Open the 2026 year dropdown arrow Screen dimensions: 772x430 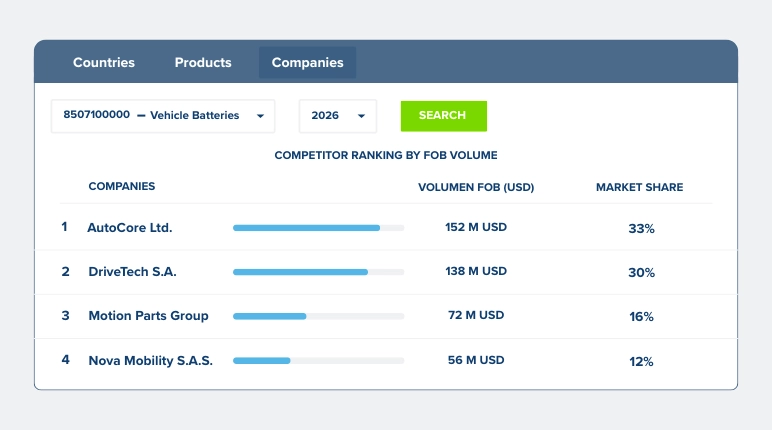pyautogui.click(x=361, y=116)
